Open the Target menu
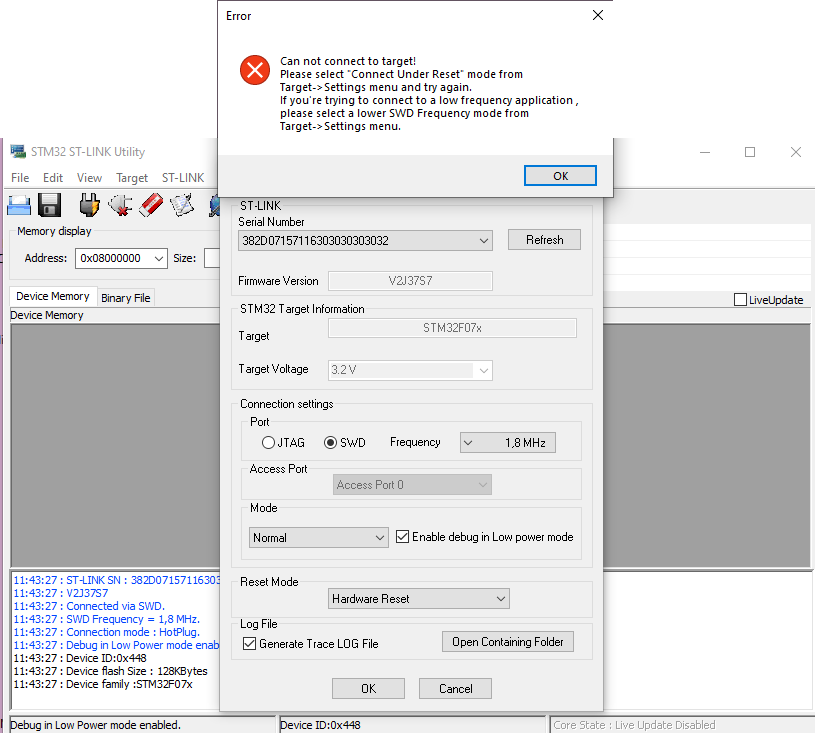Viewport: 815px width, 733px height. (132, 178)
